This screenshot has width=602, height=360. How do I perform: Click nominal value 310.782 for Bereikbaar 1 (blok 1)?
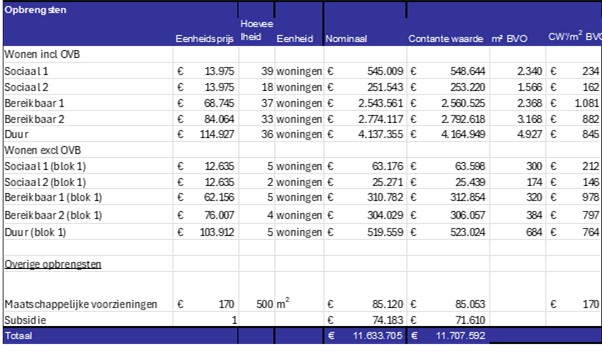coord(385,198)
